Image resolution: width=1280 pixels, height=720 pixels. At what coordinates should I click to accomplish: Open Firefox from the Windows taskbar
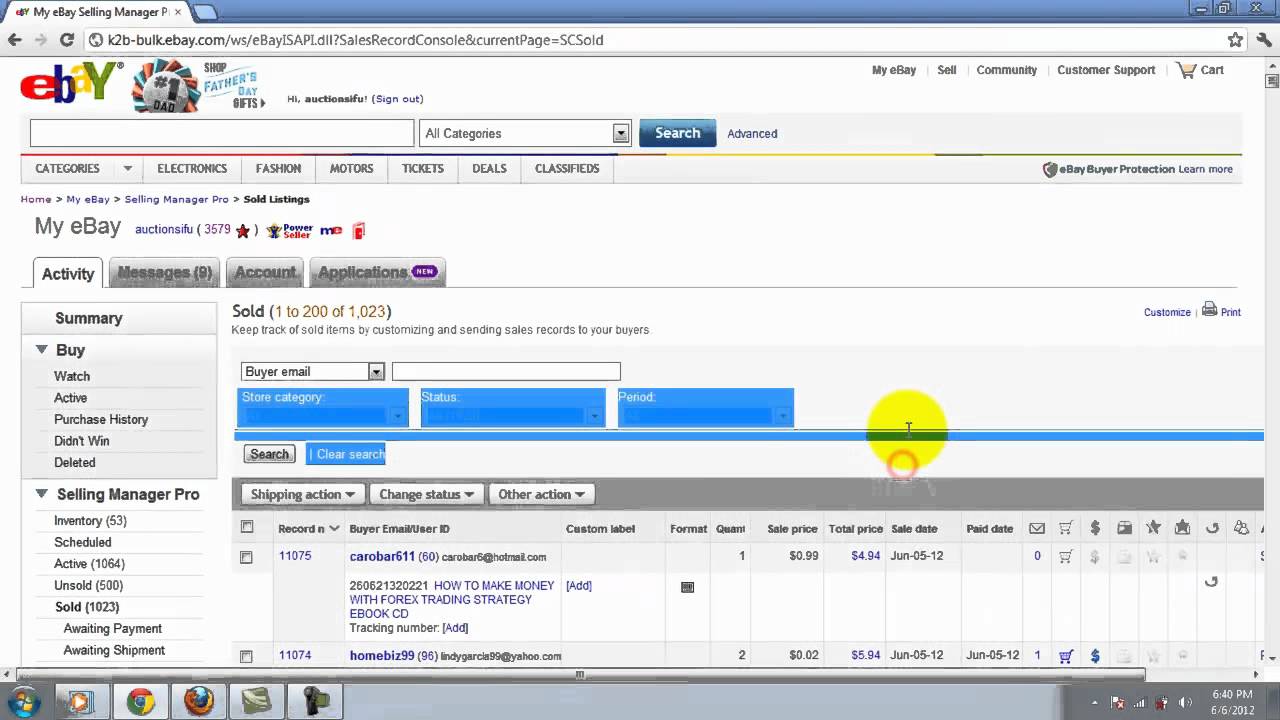click(x=198, y=702)
